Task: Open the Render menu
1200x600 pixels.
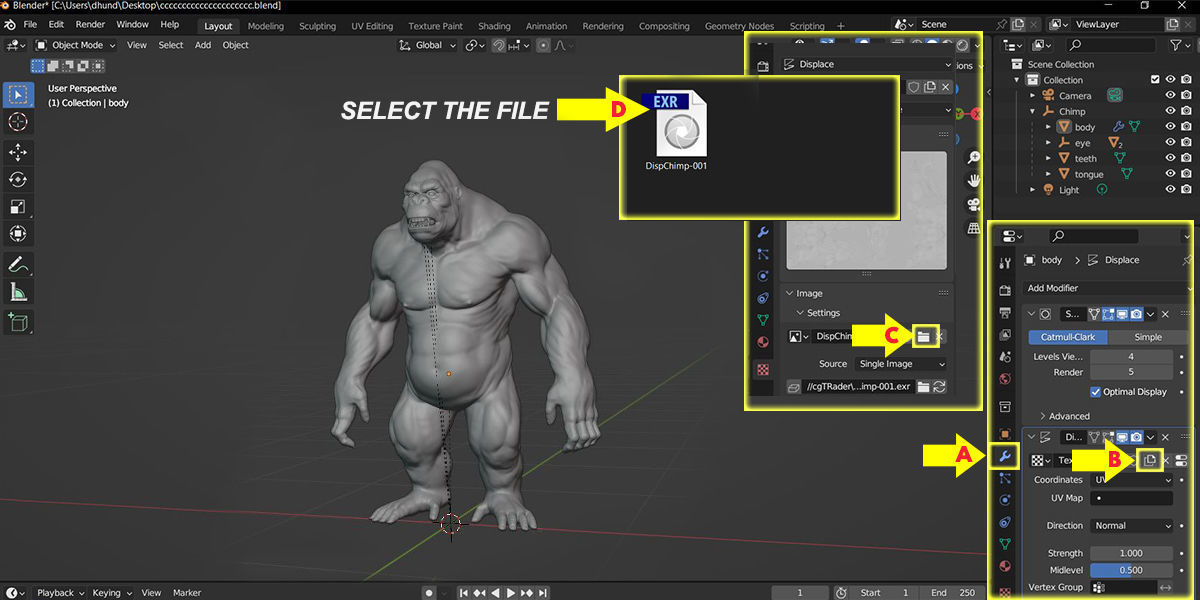Action: point(91,24)
